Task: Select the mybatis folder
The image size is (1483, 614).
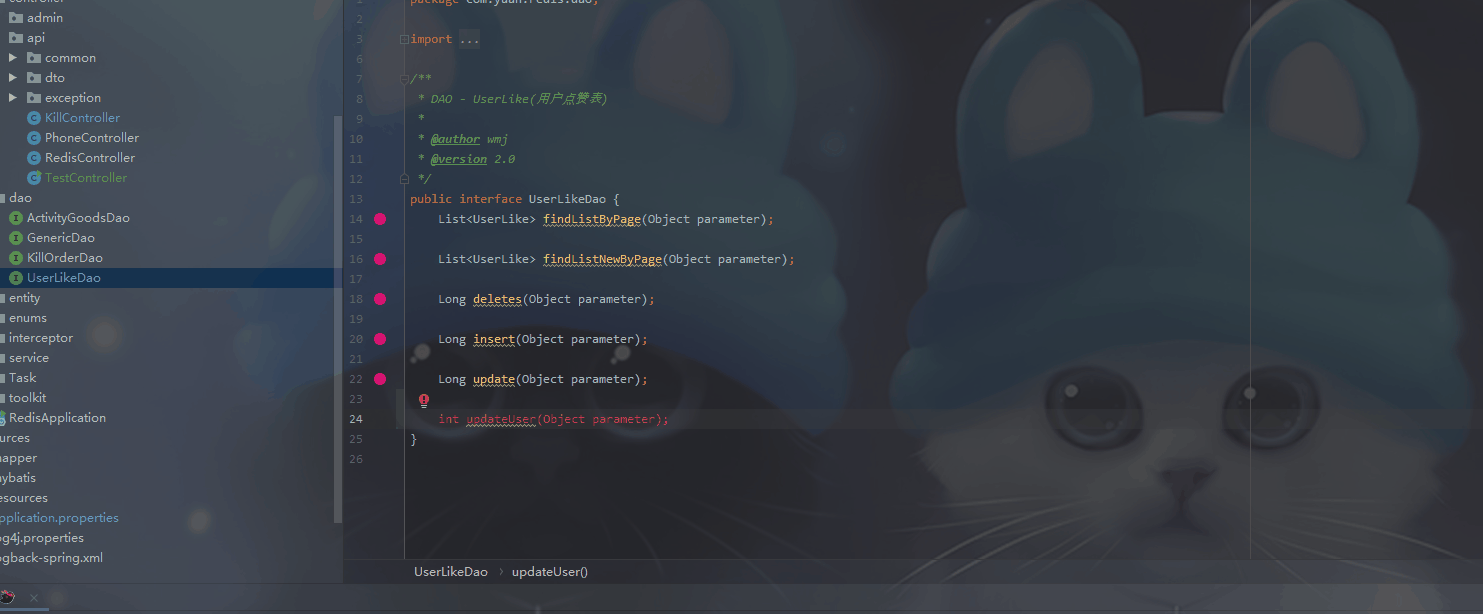Action: point(18,478)
